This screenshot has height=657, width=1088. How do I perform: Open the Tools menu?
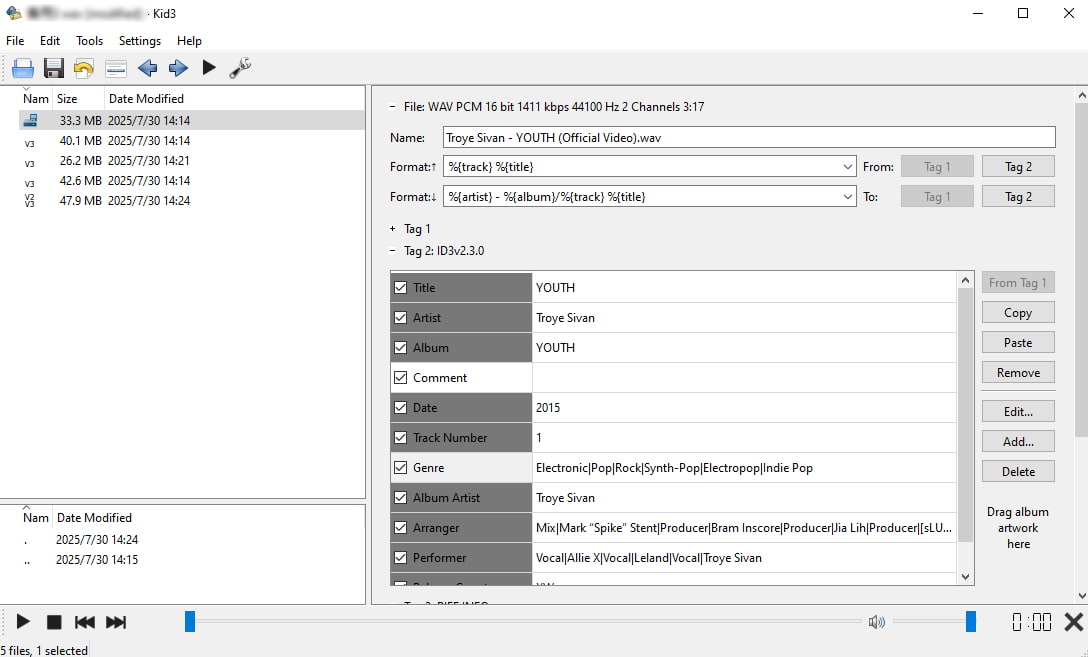(x=90, y=41)
